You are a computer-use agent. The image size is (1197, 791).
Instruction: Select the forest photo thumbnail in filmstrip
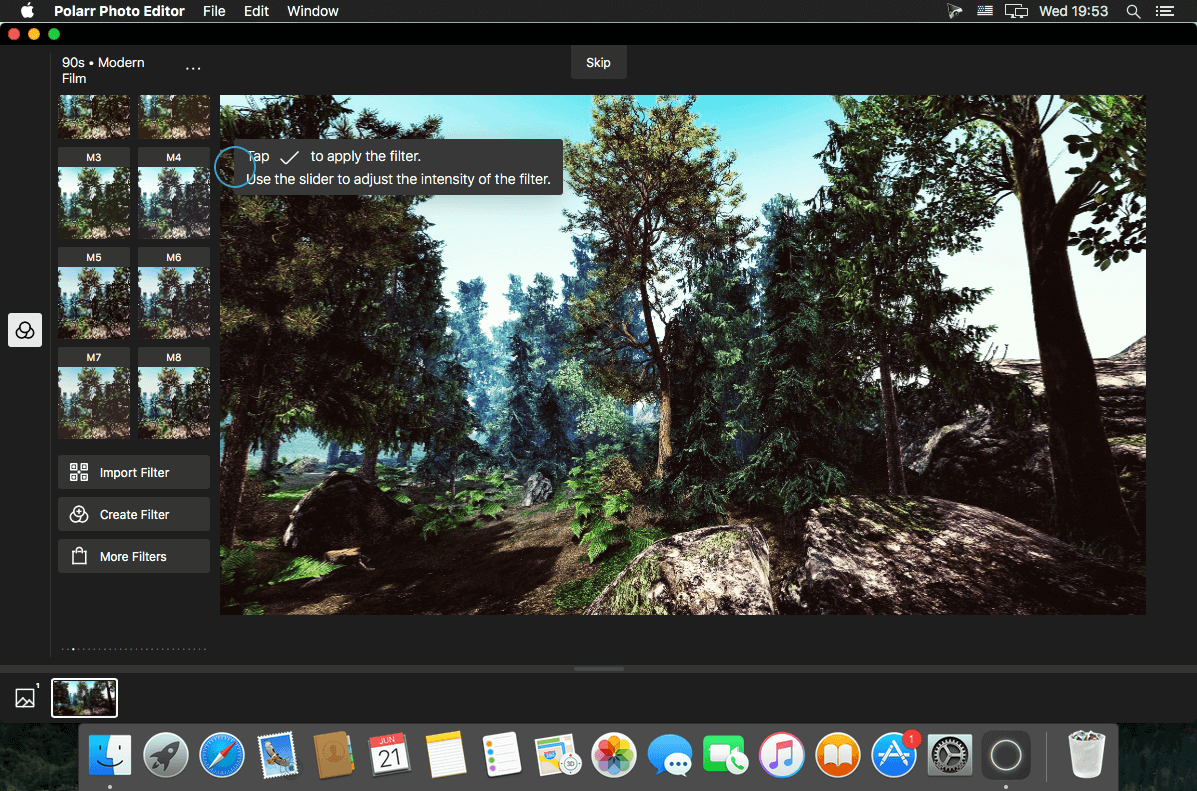pyautogui.click(x=85, y=698)
